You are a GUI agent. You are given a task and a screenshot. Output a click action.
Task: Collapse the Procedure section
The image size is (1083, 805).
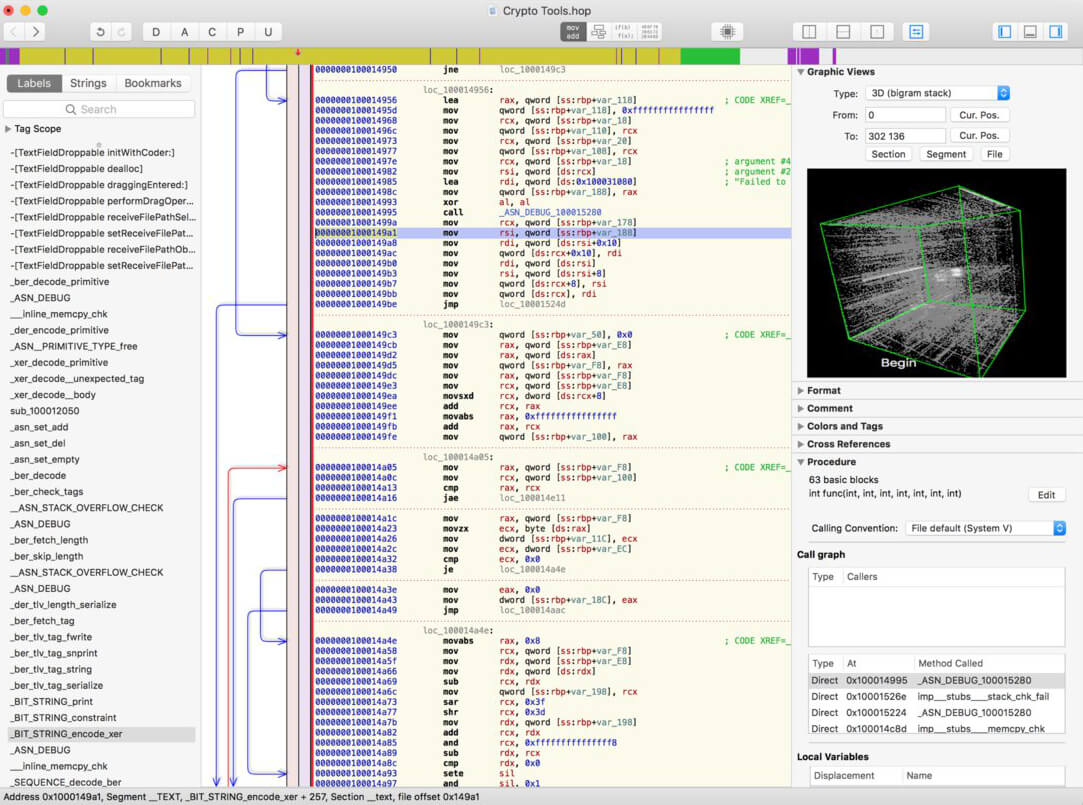coord(801,462)
